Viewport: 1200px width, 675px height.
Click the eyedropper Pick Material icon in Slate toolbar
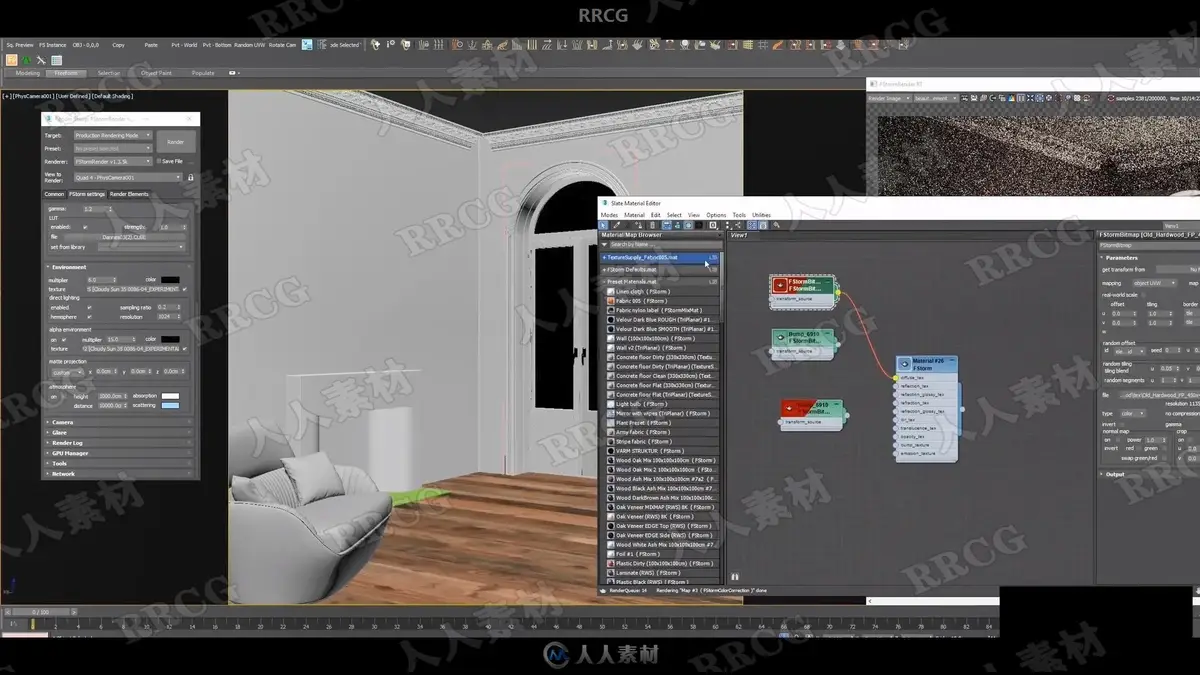[x=616, y=225]
